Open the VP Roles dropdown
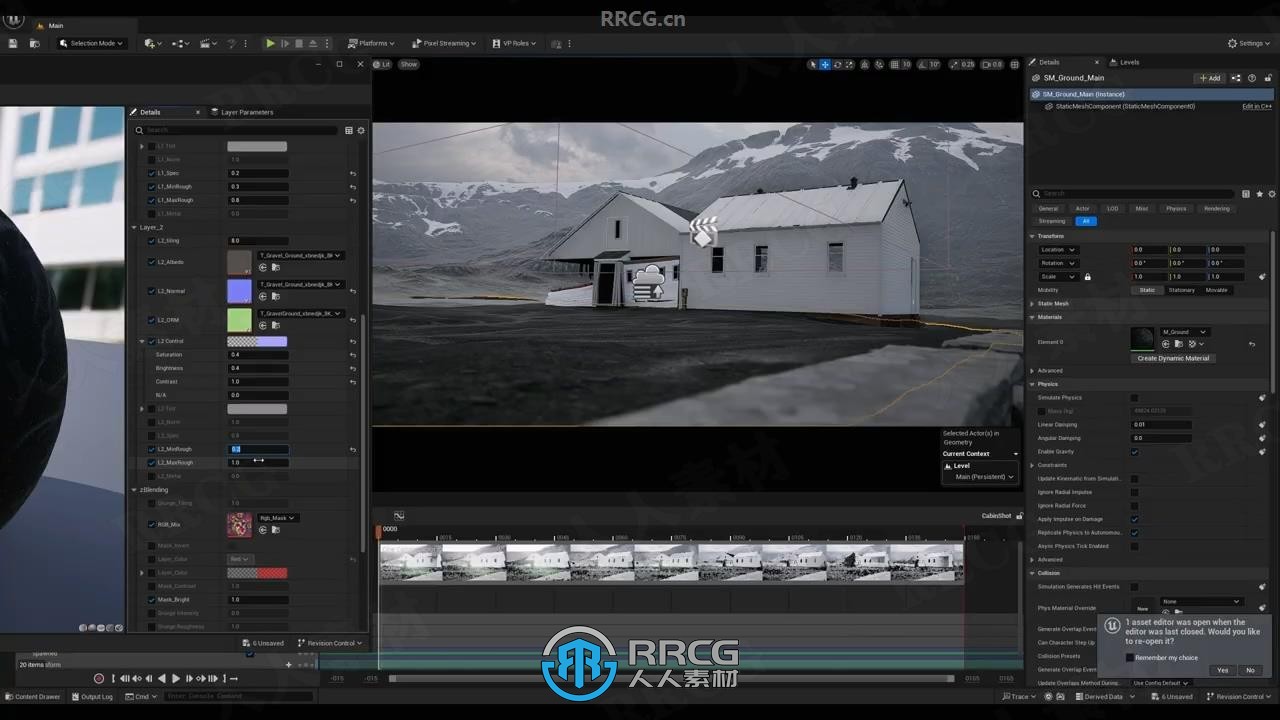The image size is (1280, 720). pyautogui.click(x=514, y=43)
